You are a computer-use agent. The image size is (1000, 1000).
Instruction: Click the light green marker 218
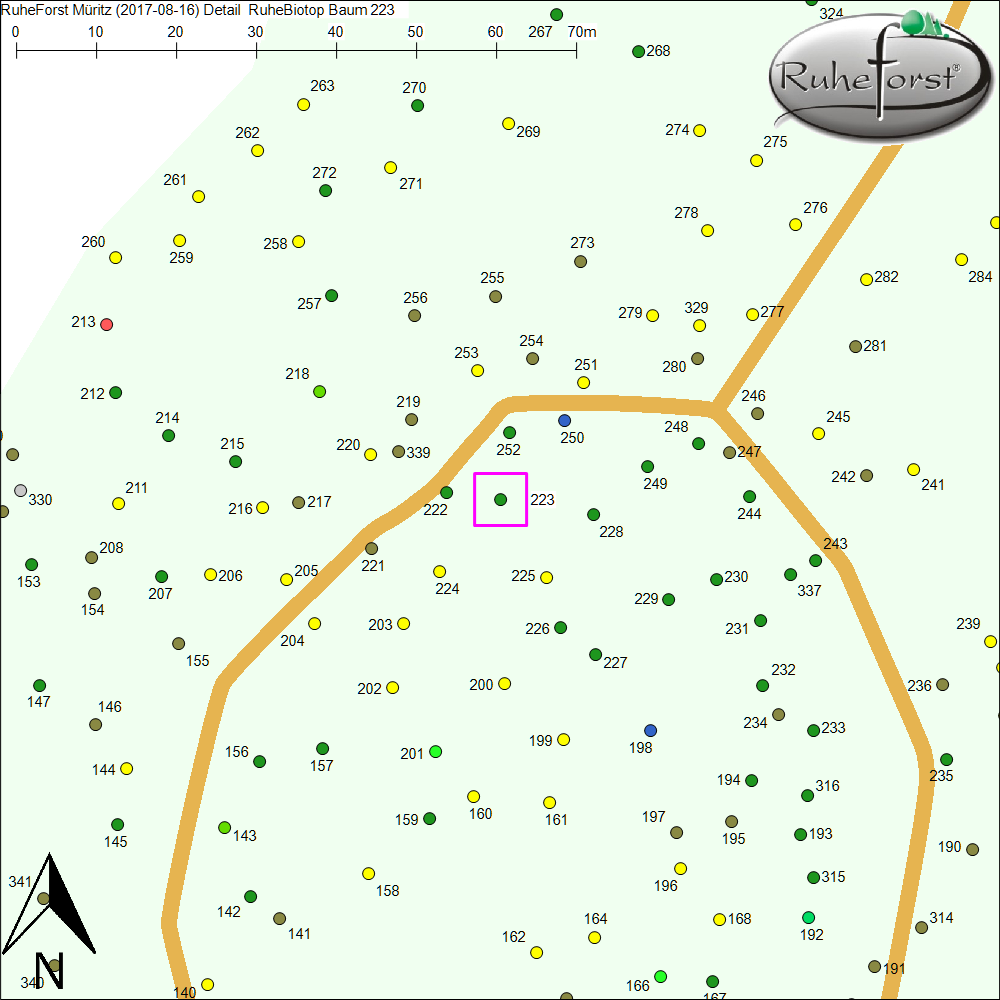[x=319, y=391]
